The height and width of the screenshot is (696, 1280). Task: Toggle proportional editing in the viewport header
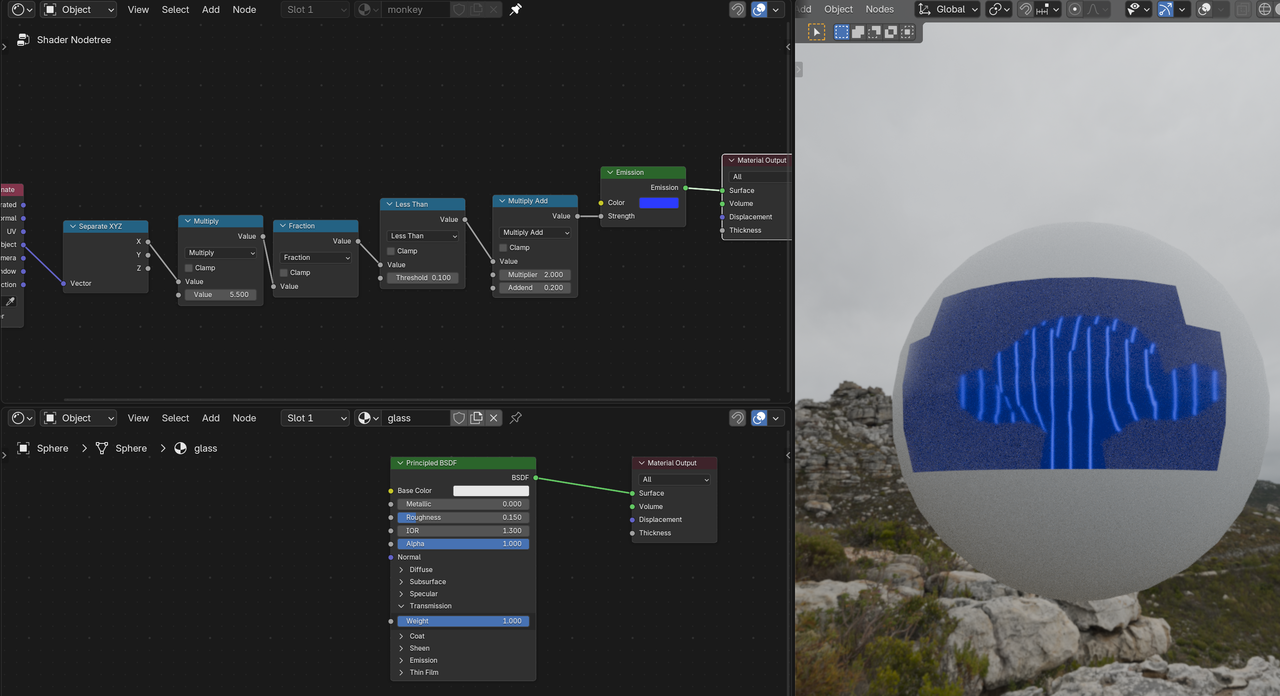coord(1075,9)
